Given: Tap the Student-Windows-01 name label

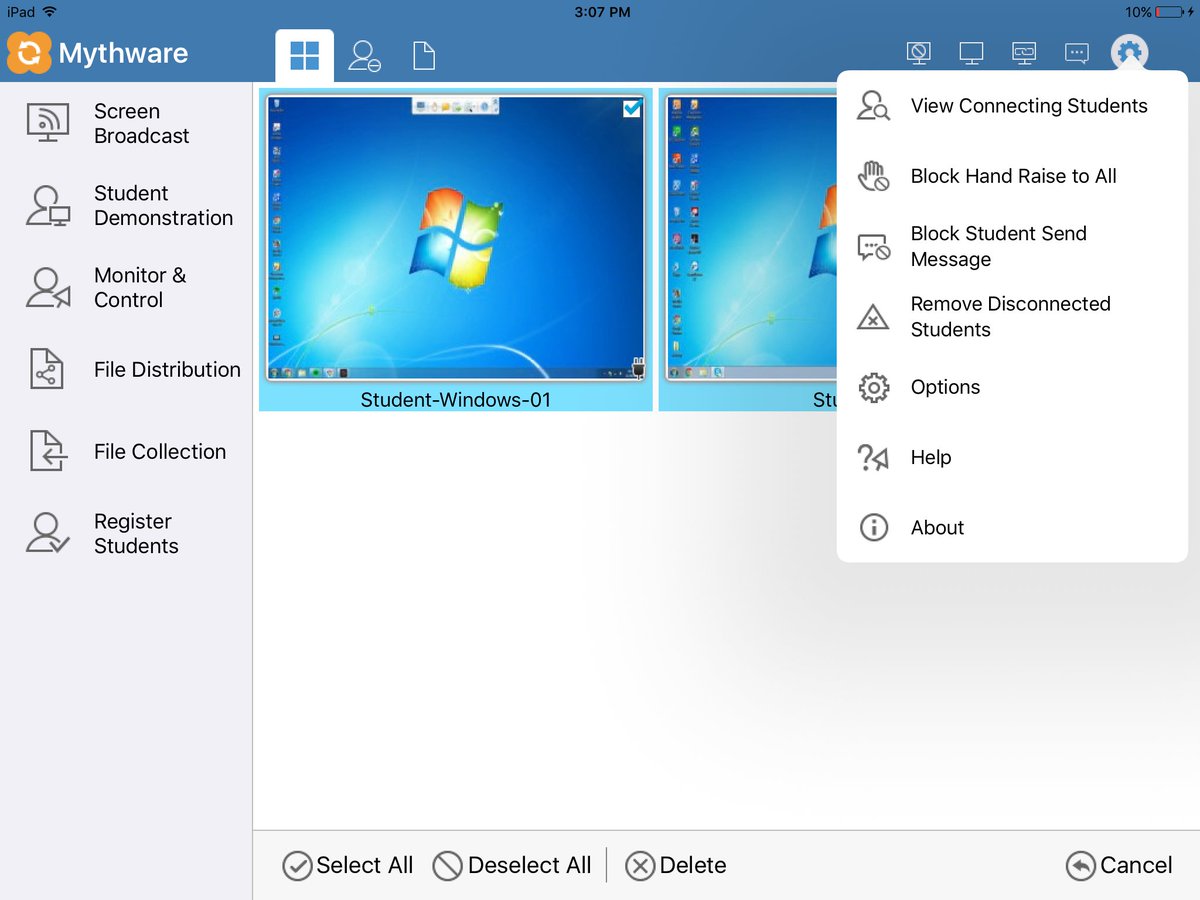Looking at the screenshot, I should 456,399.
